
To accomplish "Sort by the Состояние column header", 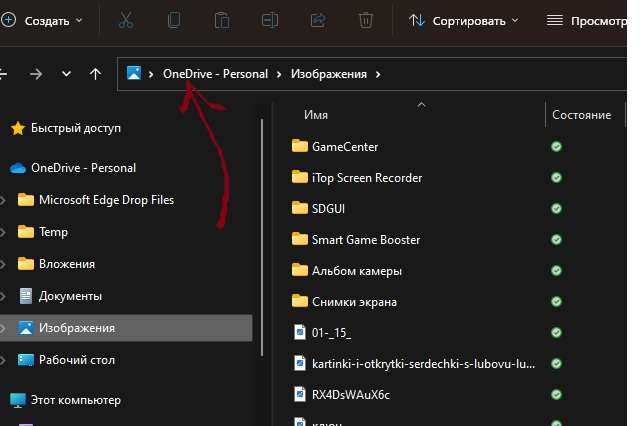I will coord(581,115).
